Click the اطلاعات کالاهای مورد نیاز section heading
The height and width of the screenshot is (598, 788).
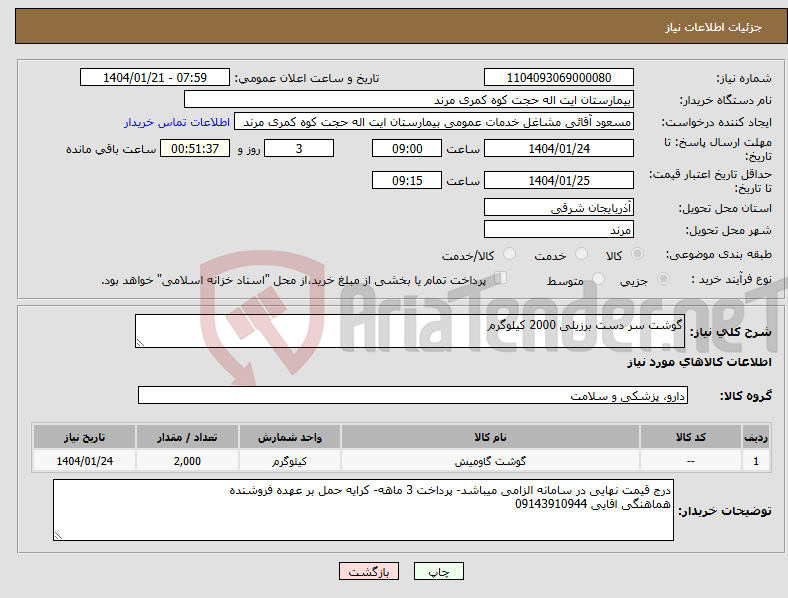click(x=700, y=362)
